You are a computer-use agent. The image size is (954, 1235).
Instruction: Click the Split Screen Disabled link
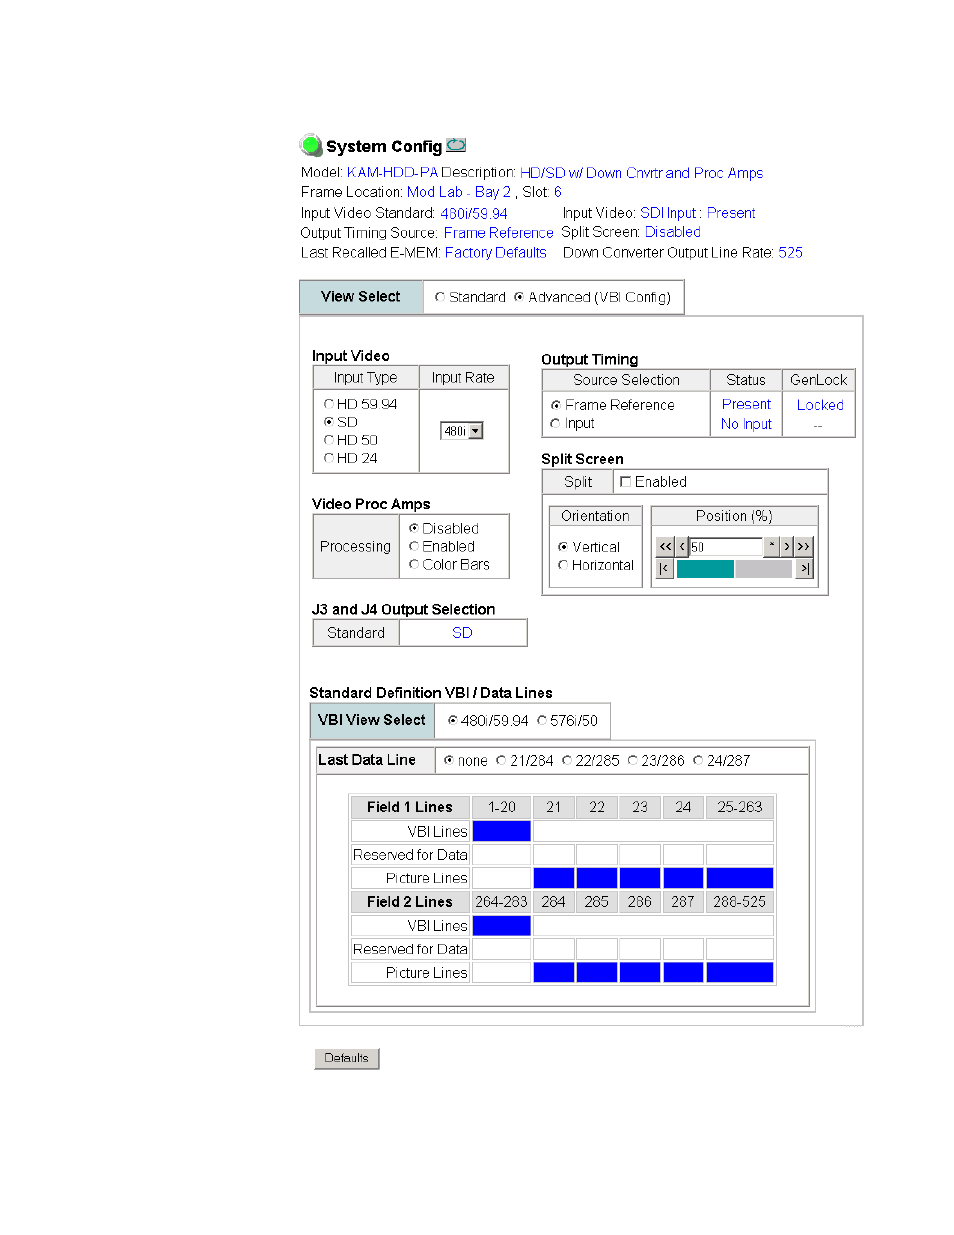pyautogui.click(x=673, y=232)
